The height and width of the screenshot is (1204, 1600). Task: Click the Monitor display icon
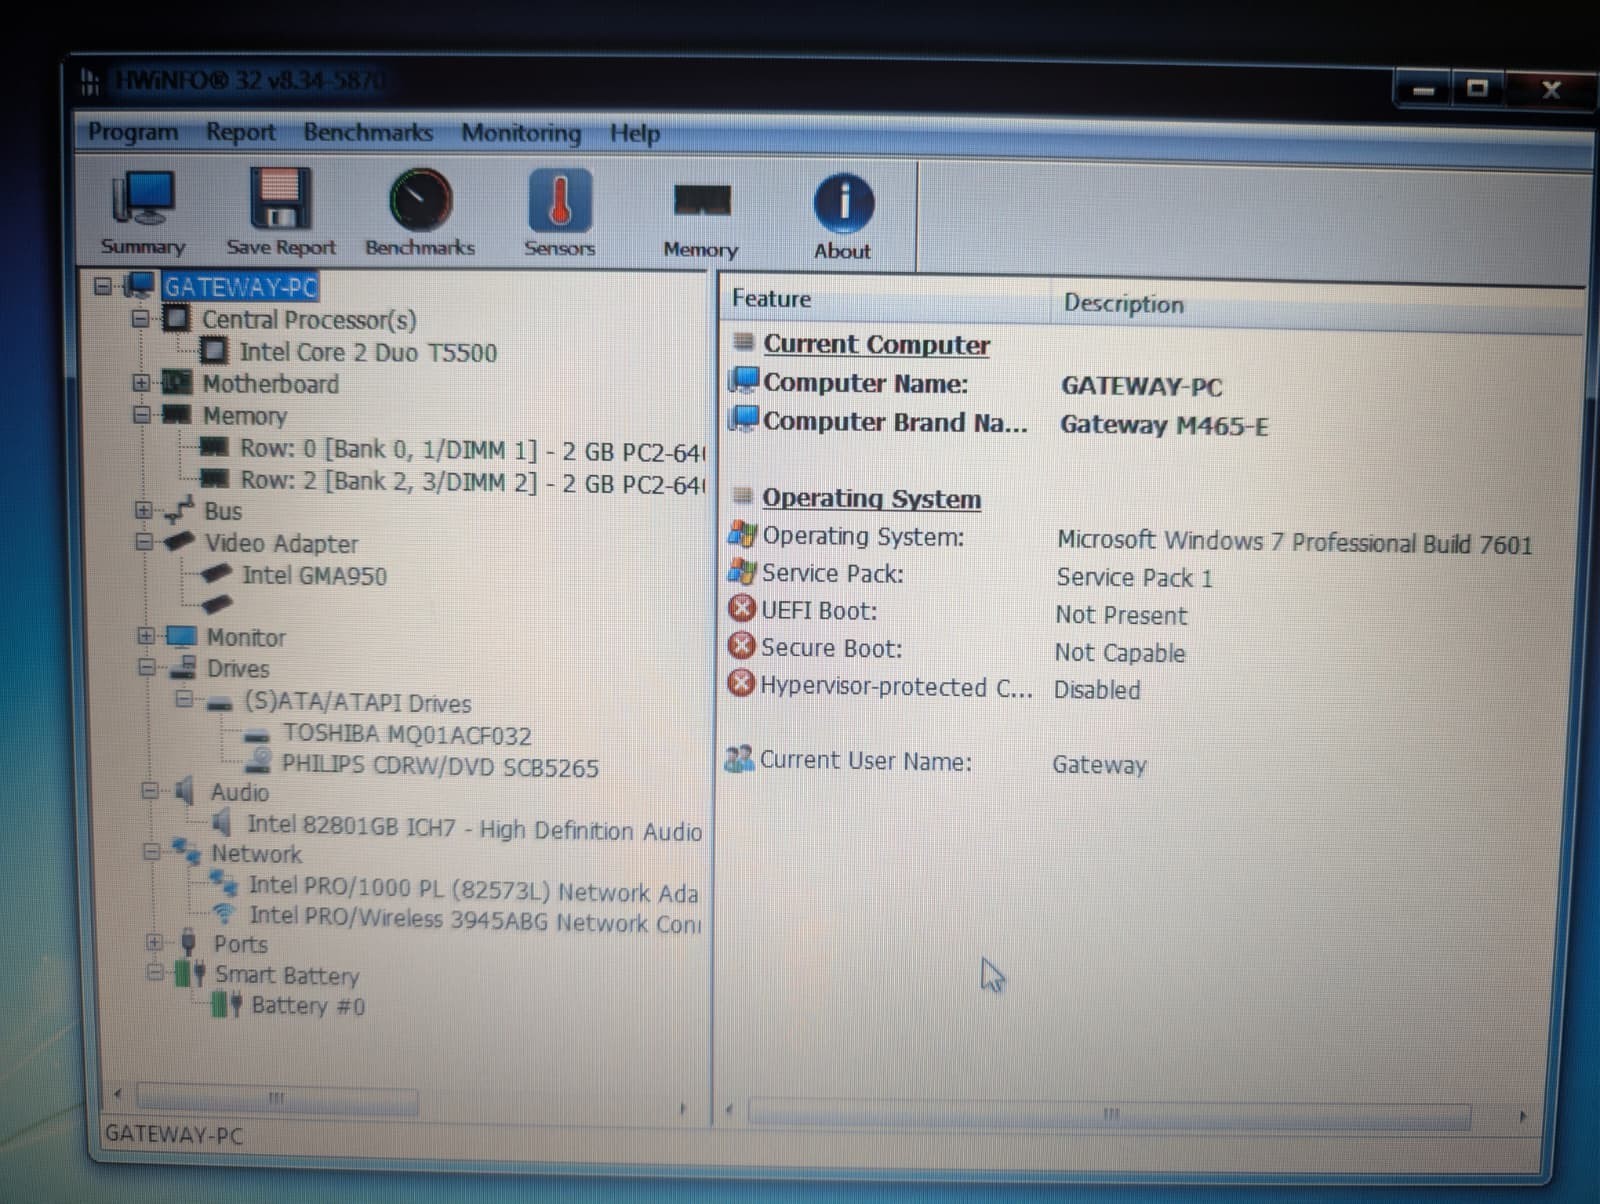(x=182, y=636)
